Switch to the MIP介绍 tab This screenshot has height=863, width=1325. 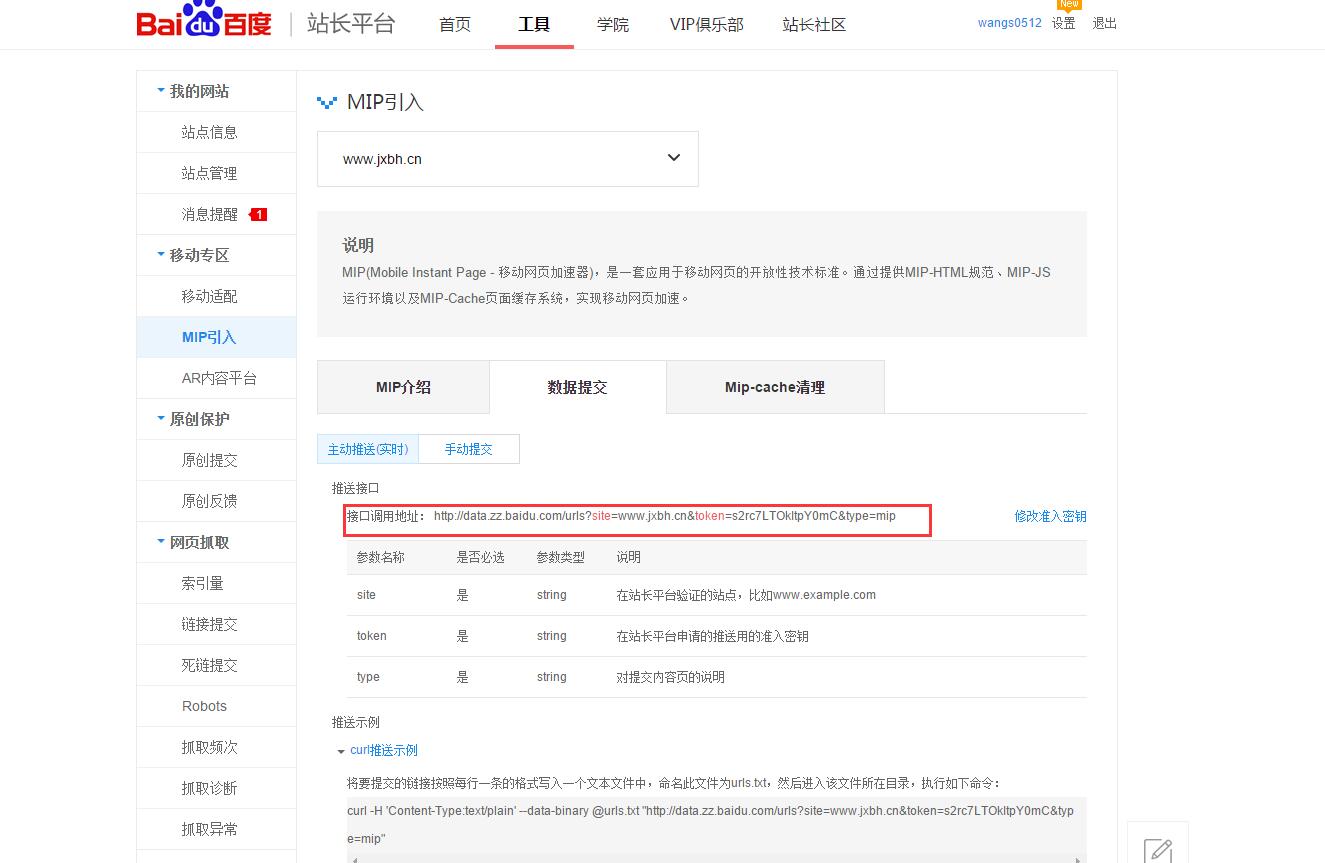[403, 387]
